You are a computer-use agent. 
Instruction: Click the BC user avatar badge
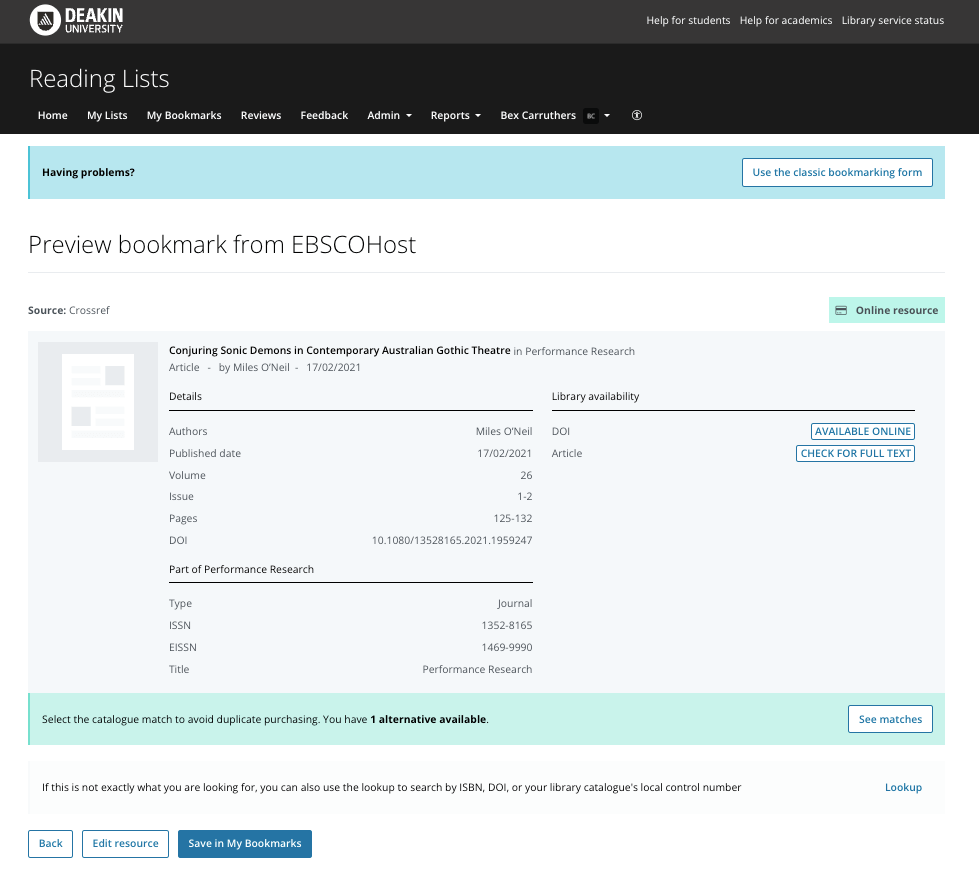[590, 116]
